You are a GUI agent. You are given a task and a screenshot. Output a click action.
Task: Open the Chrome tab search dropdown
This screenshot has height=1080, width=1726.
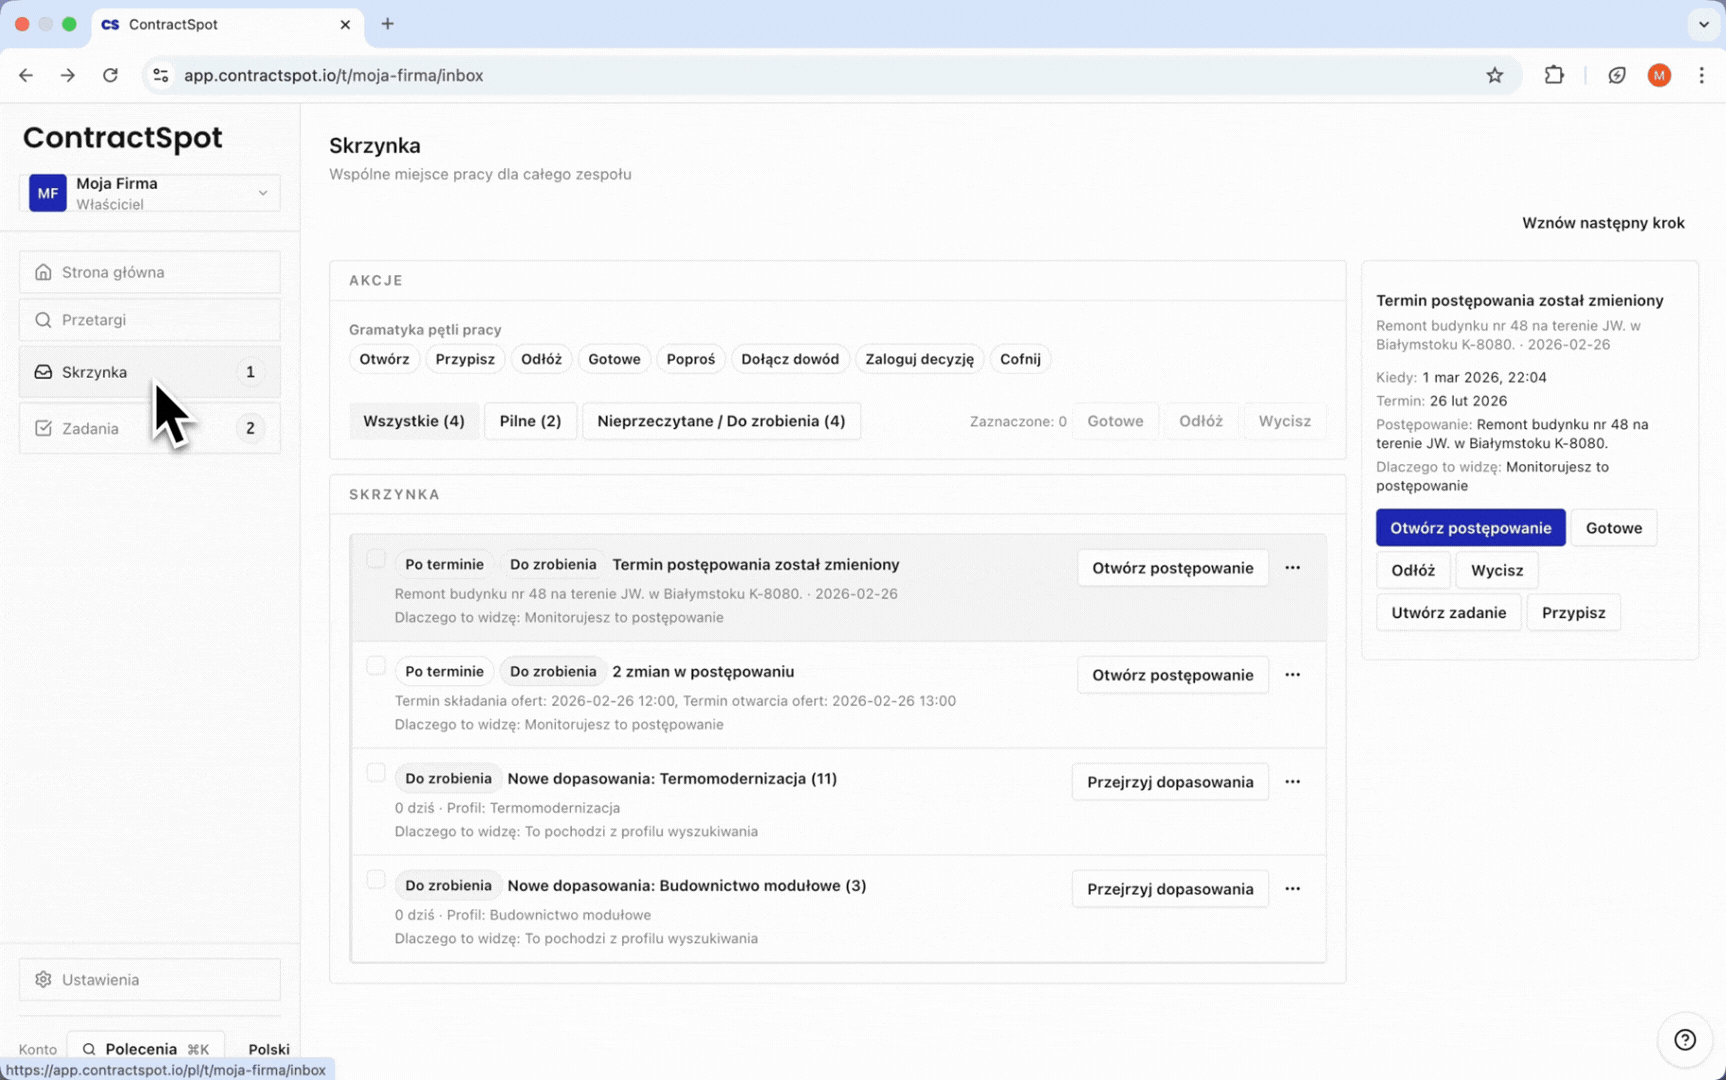[1703, 24]
